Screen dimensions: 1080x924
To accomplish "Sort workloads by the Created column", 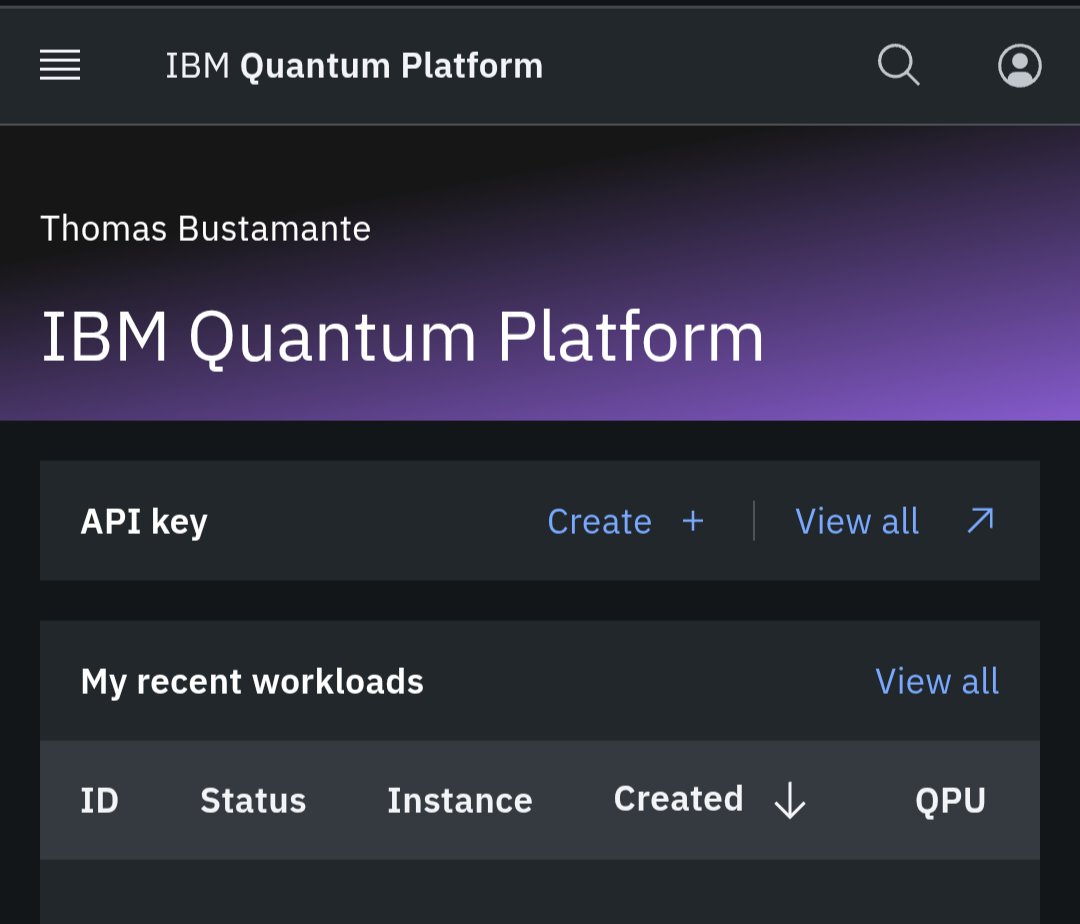I will [678, 799].
